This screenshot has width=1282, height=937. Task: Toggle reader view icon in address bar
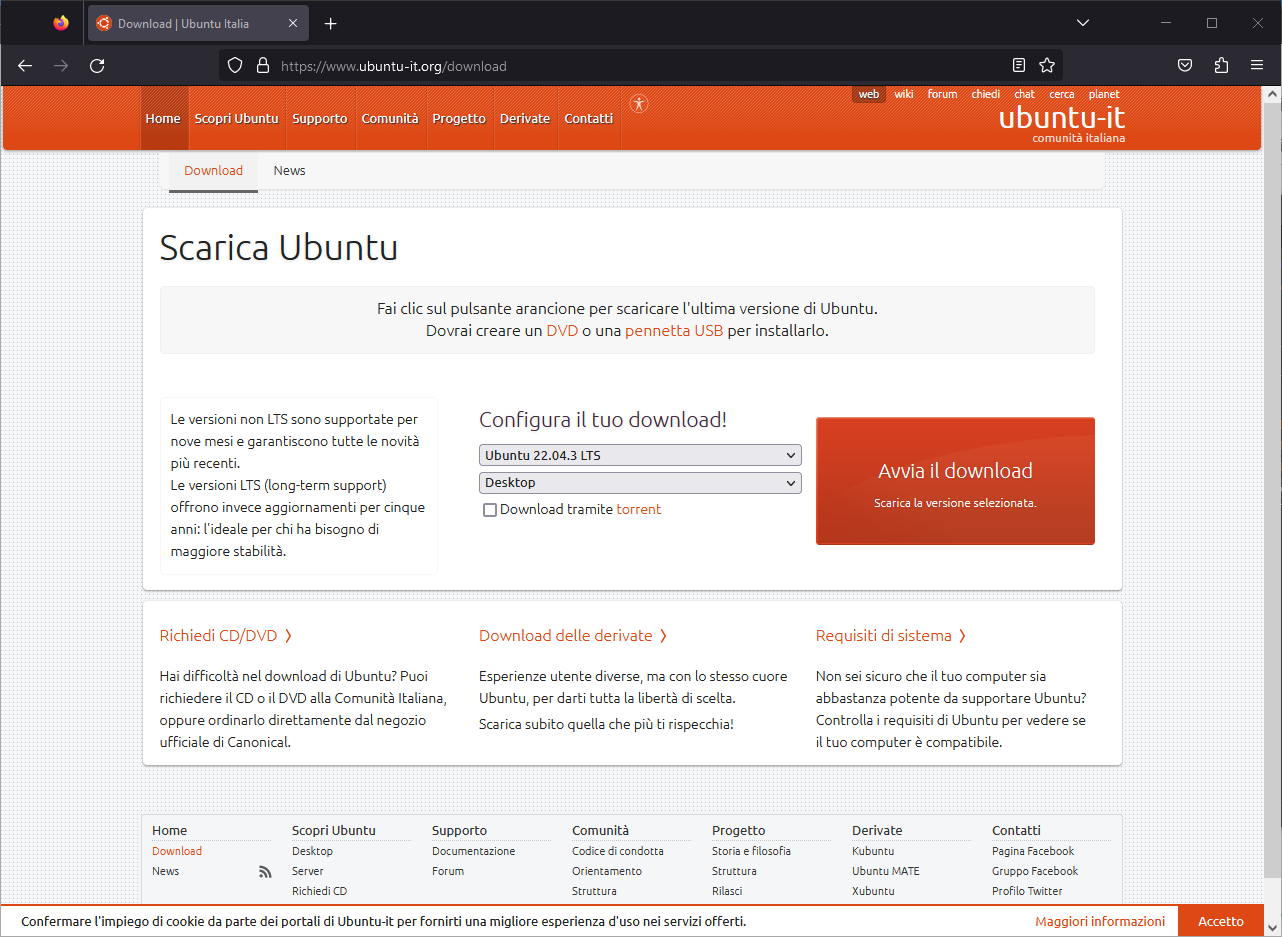tap(1019, 65)
